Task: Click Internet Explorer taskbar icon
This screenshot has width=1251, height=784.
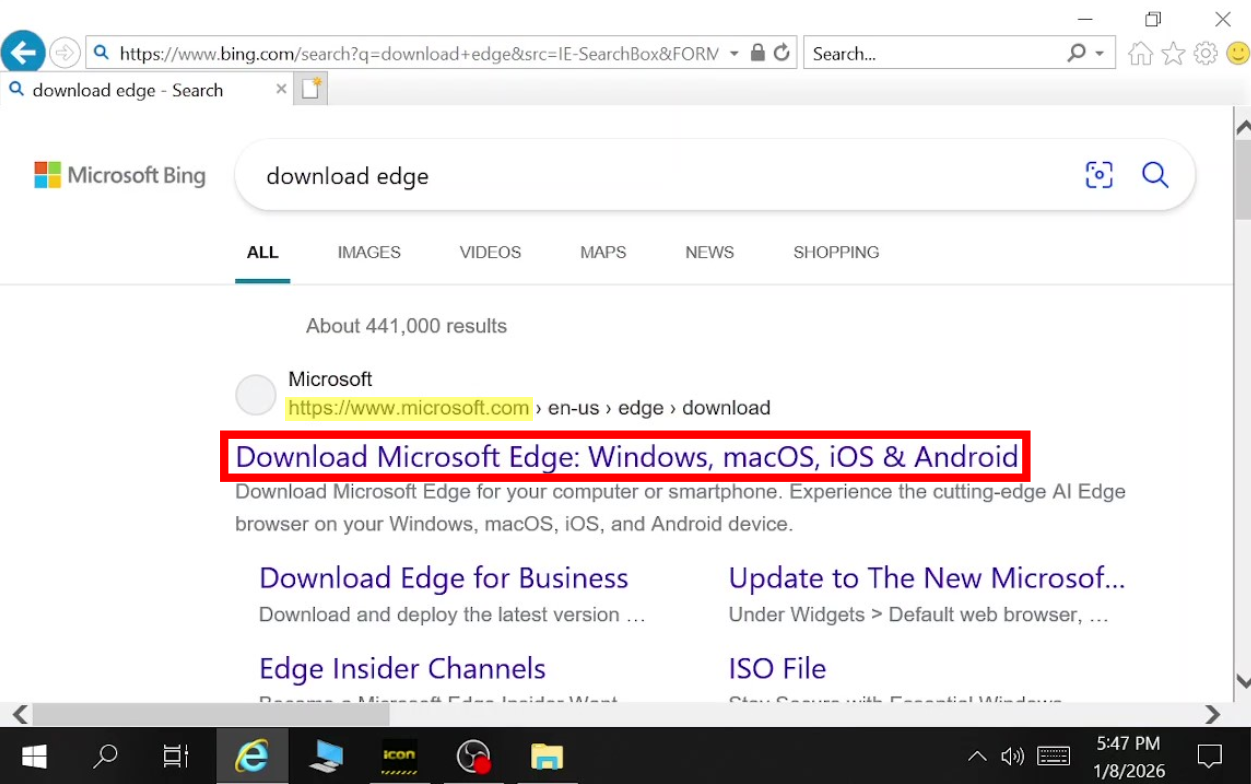Action: (x=251, y=756)
